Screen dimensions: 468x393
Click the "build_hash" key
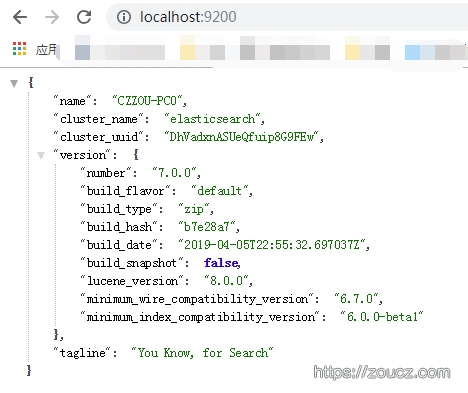pyautogui.click(x=119, y=227)
